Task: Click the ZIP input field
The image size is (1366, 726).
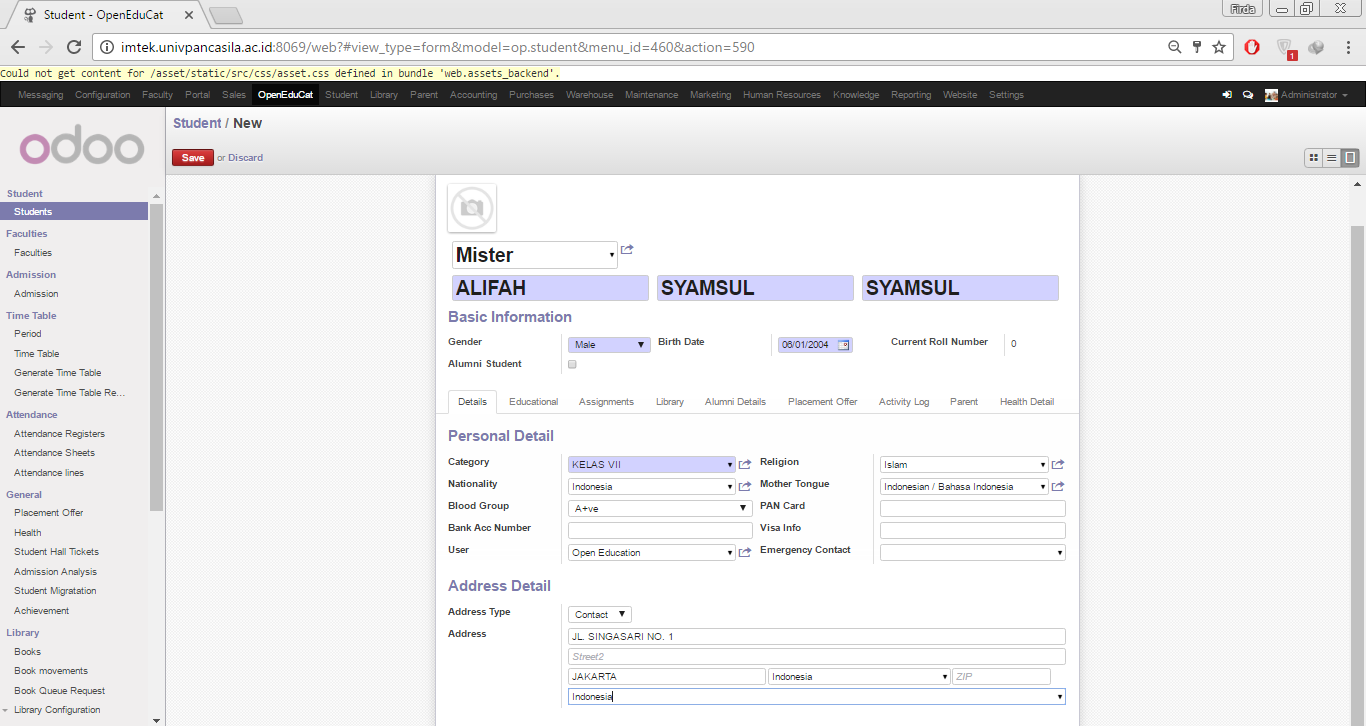Action: click(x=1001, y=677)
